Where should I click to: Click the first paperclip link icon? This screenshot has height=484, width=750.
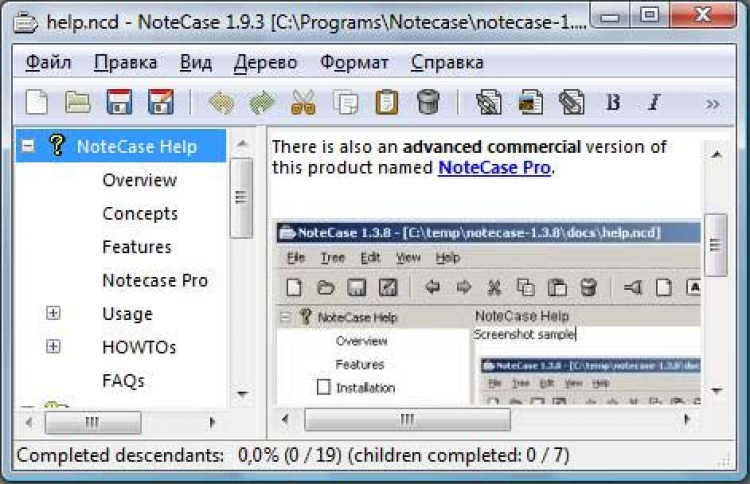(488, 102)
